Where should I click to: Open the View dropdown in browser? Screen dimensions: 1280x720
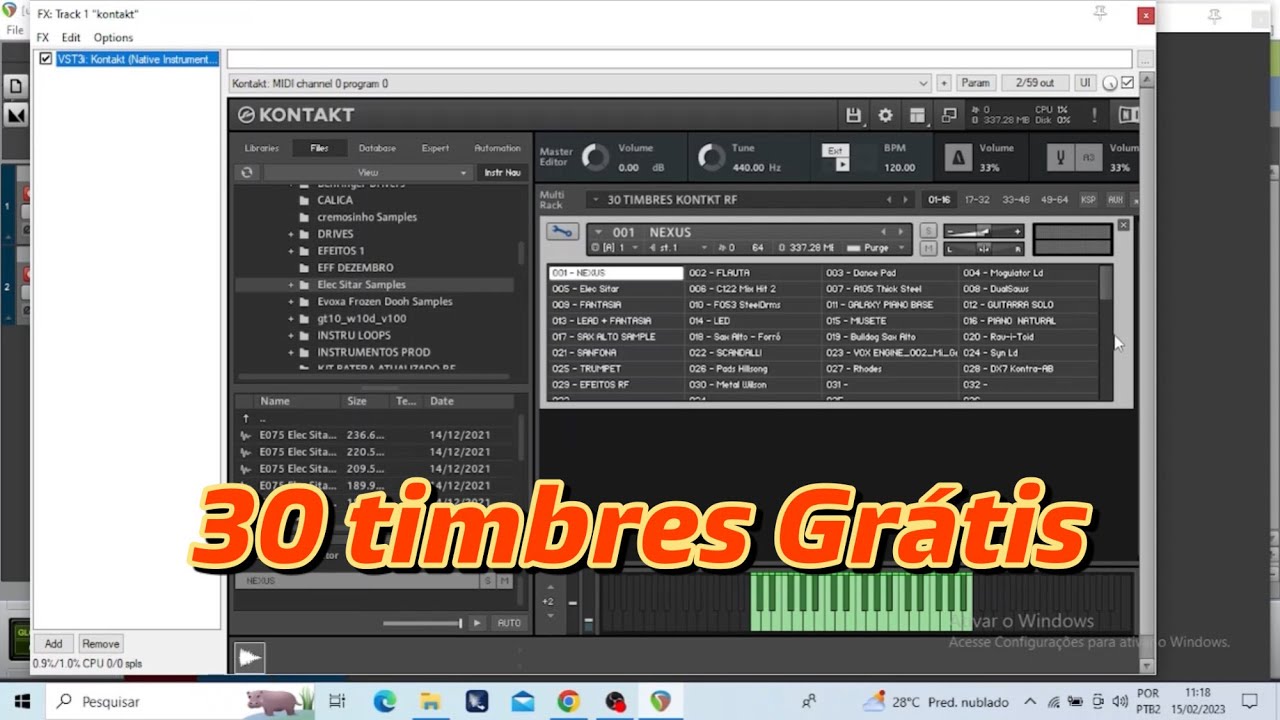click(368, 173)
